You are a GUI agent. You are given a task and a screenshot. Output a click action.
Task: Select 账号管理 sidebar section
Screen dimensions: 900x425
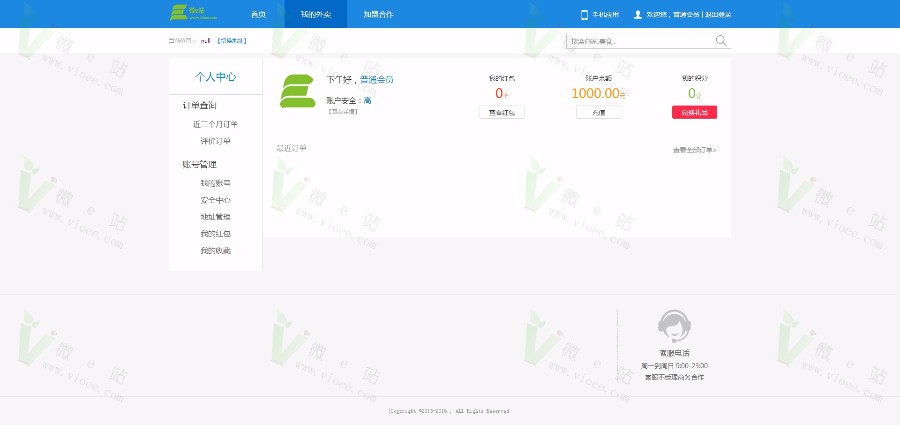(199, 165)
